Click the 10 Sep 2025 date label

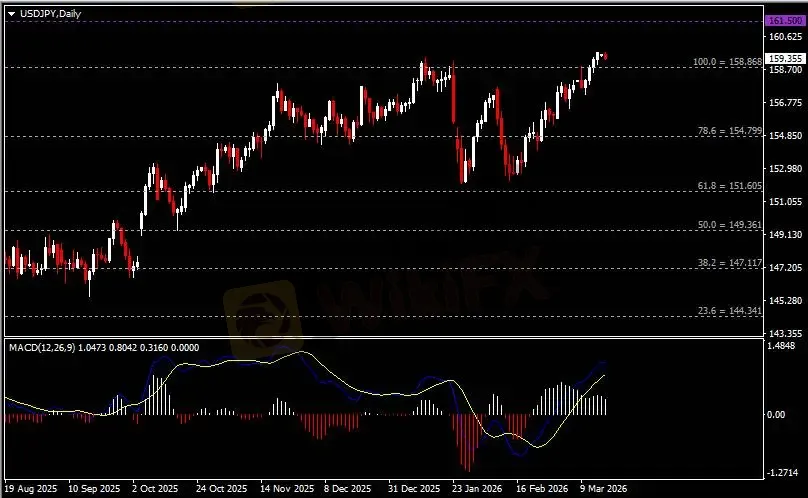click(x=94, y=488)
